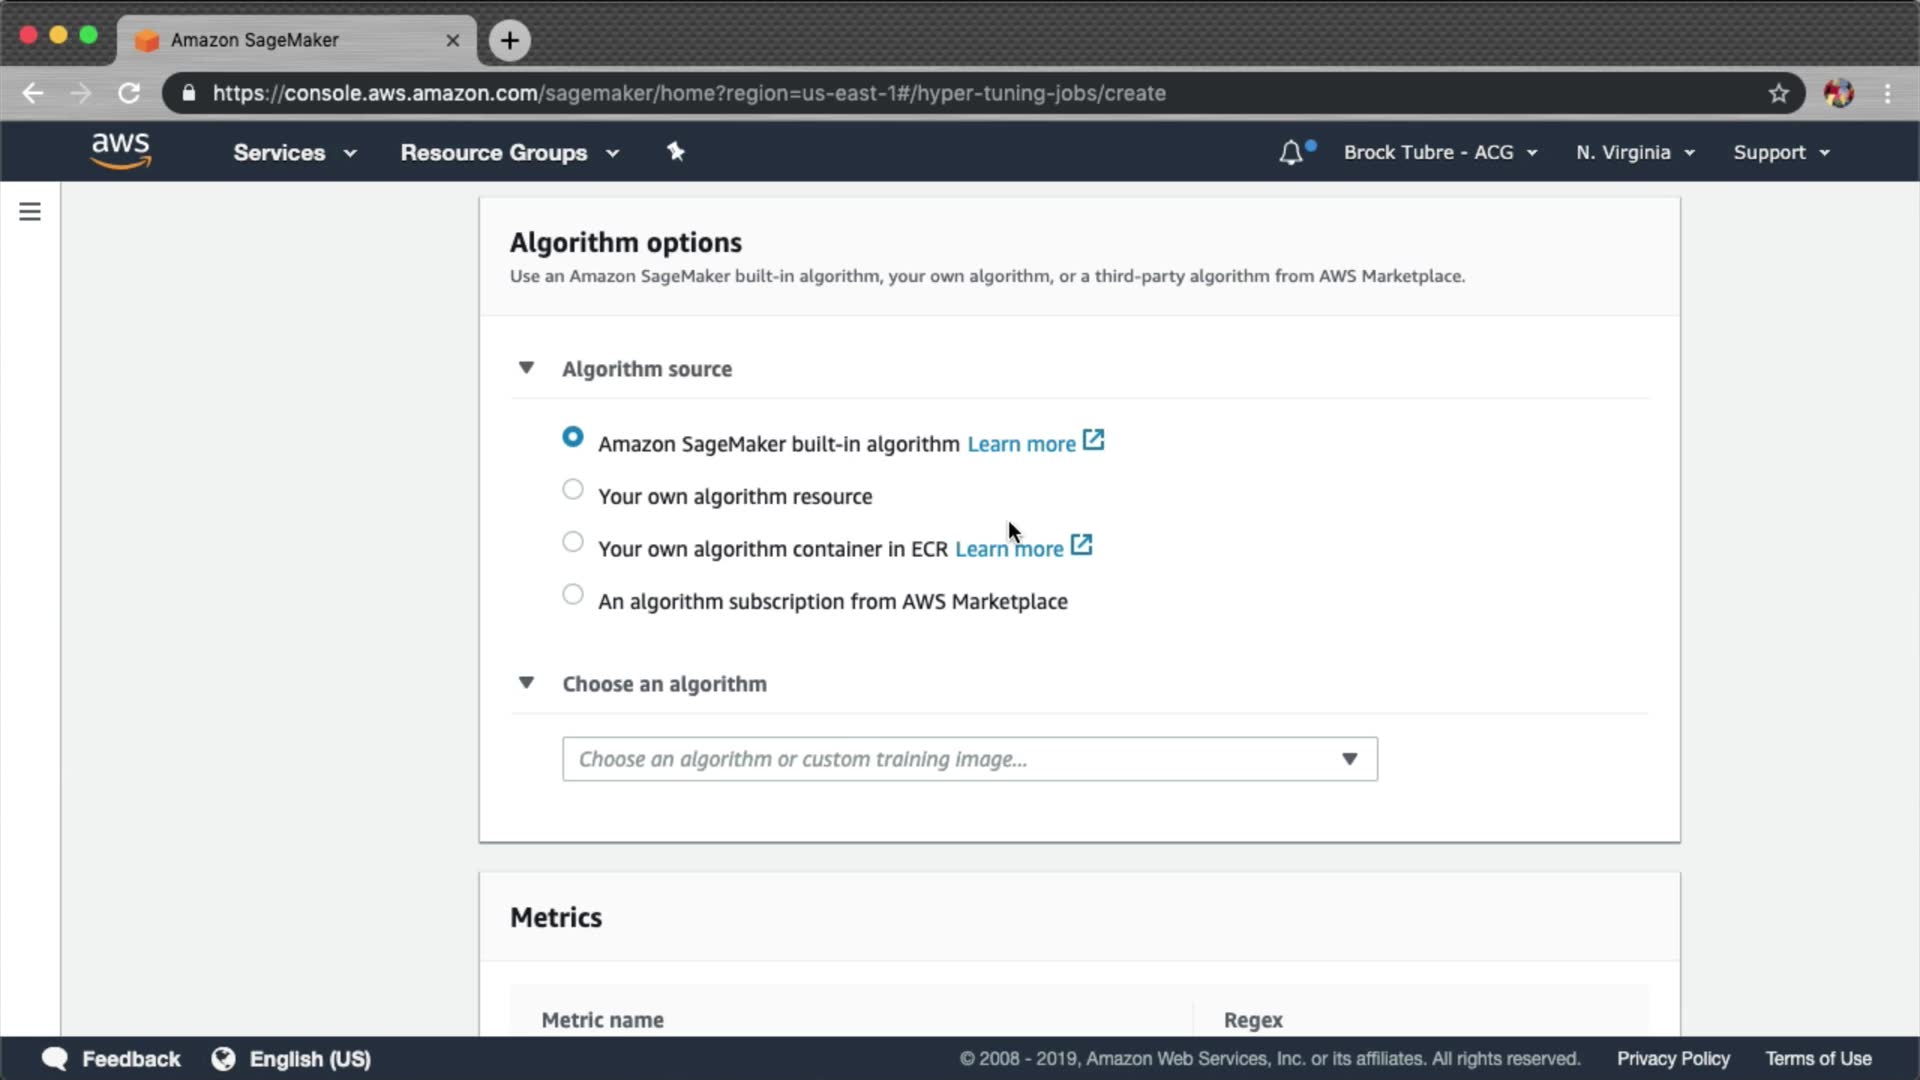Open the Choose an algorithm dropdown
The image size is (1920, 1080).
[x=969, y=759]
